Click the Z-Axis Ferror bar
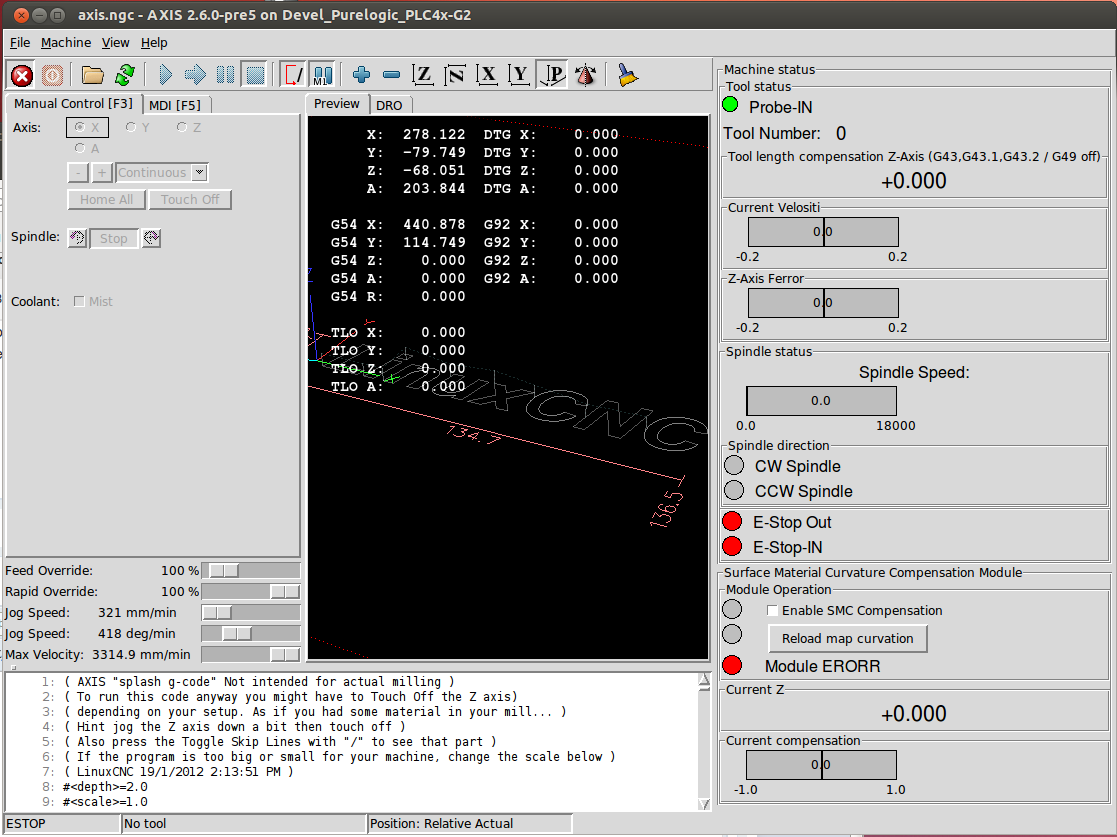The height and width of the screenshot is (837, 1117). 823,303
